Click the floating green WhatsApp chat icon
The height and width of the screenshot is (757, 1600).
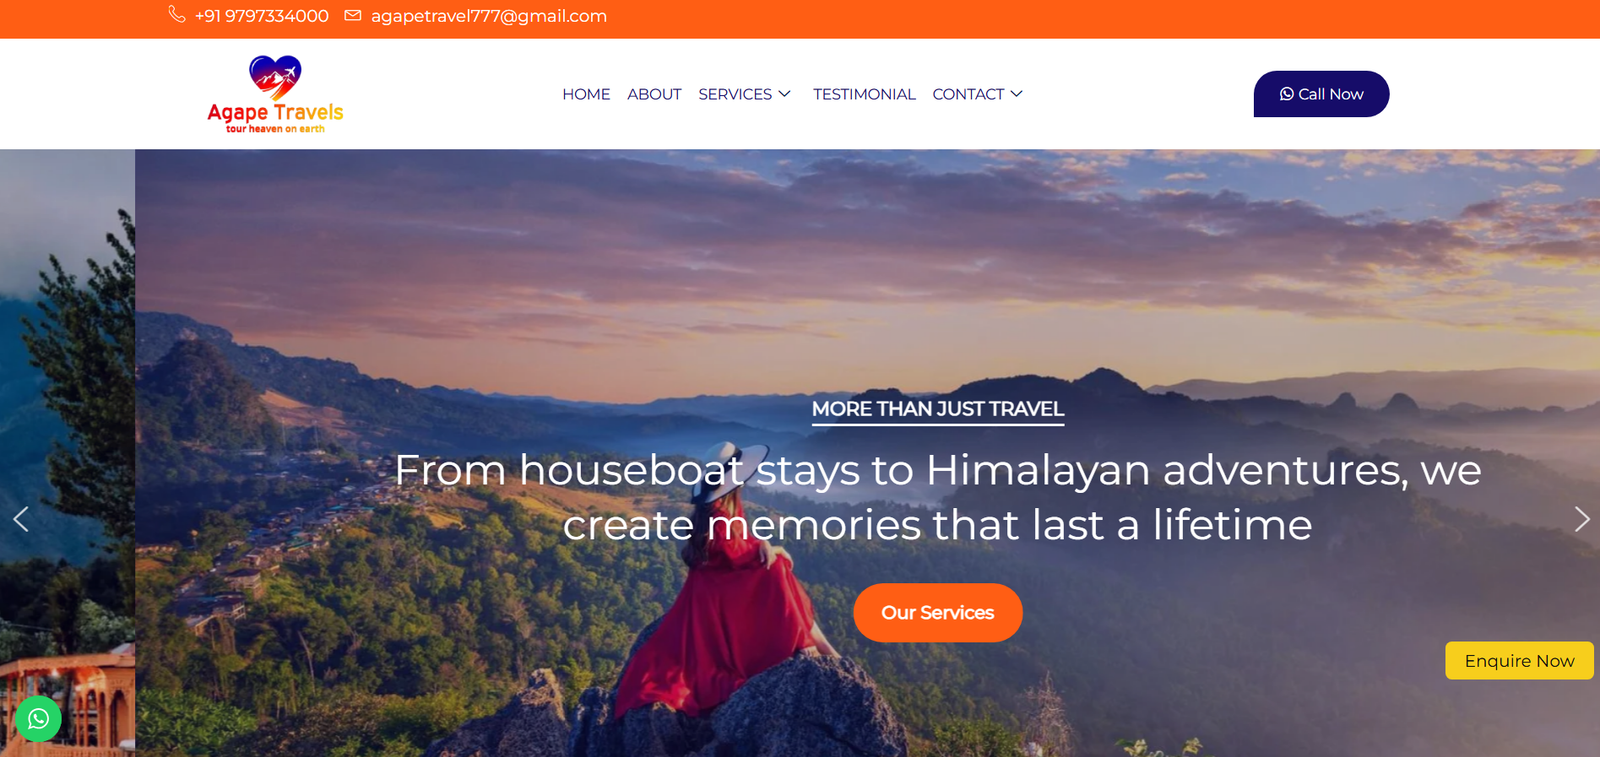point(38,719)
